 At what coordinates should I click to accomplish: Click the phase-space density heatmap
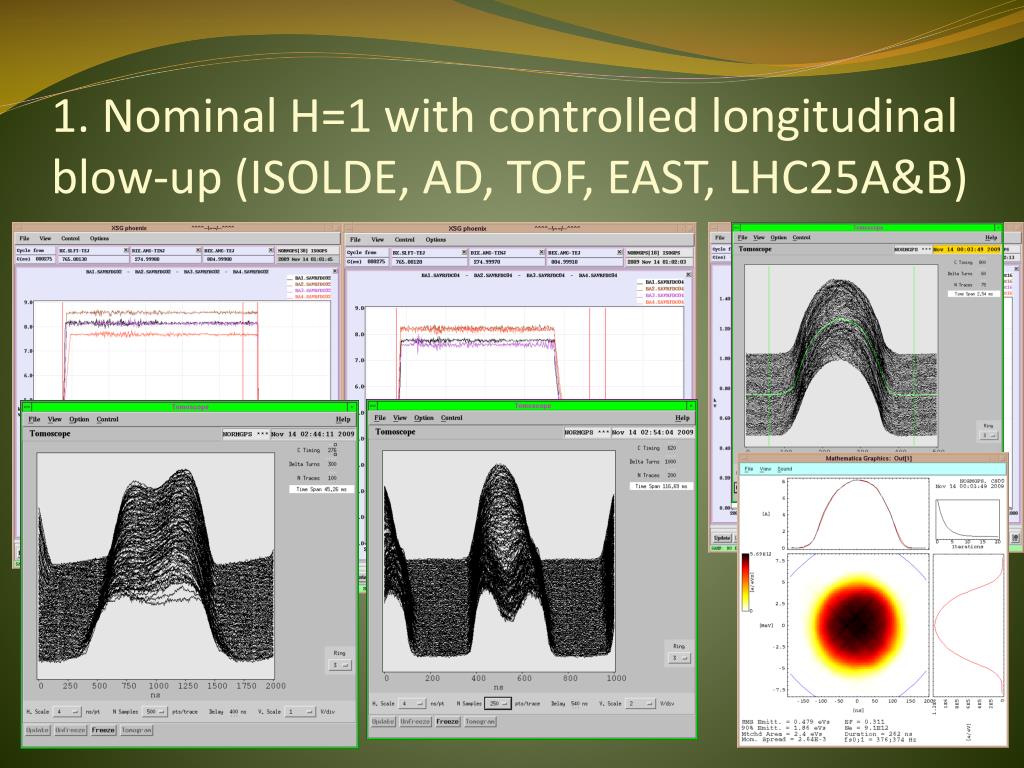(858, 624)
